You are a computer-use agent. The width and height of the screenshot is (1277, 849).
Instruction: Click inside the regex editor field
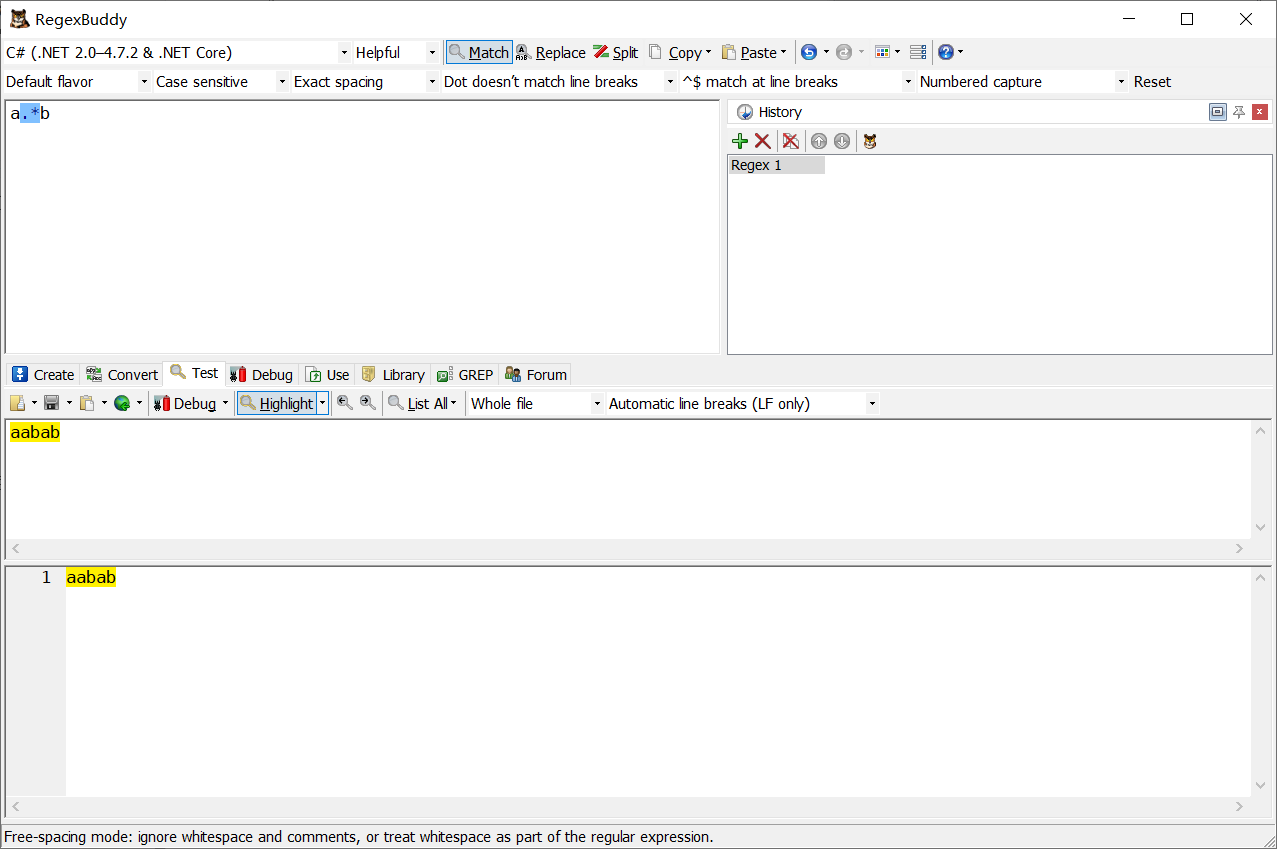[x=362, y=227]
